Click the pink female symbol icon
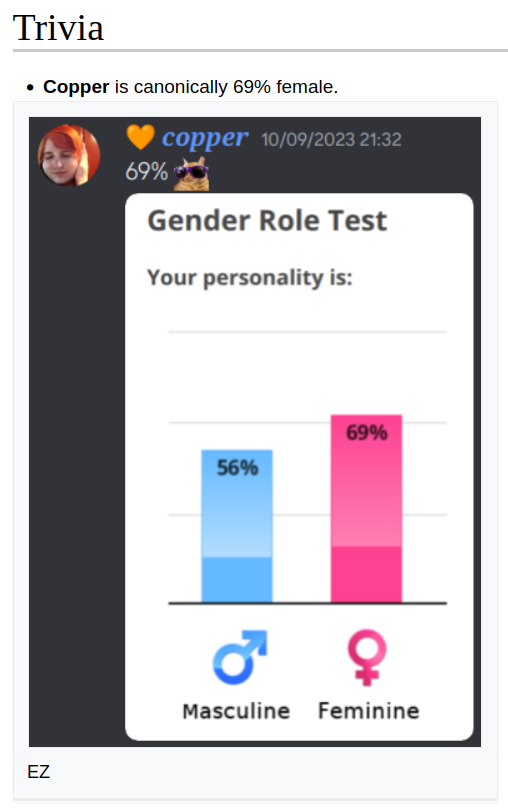 tap(367, 658)
